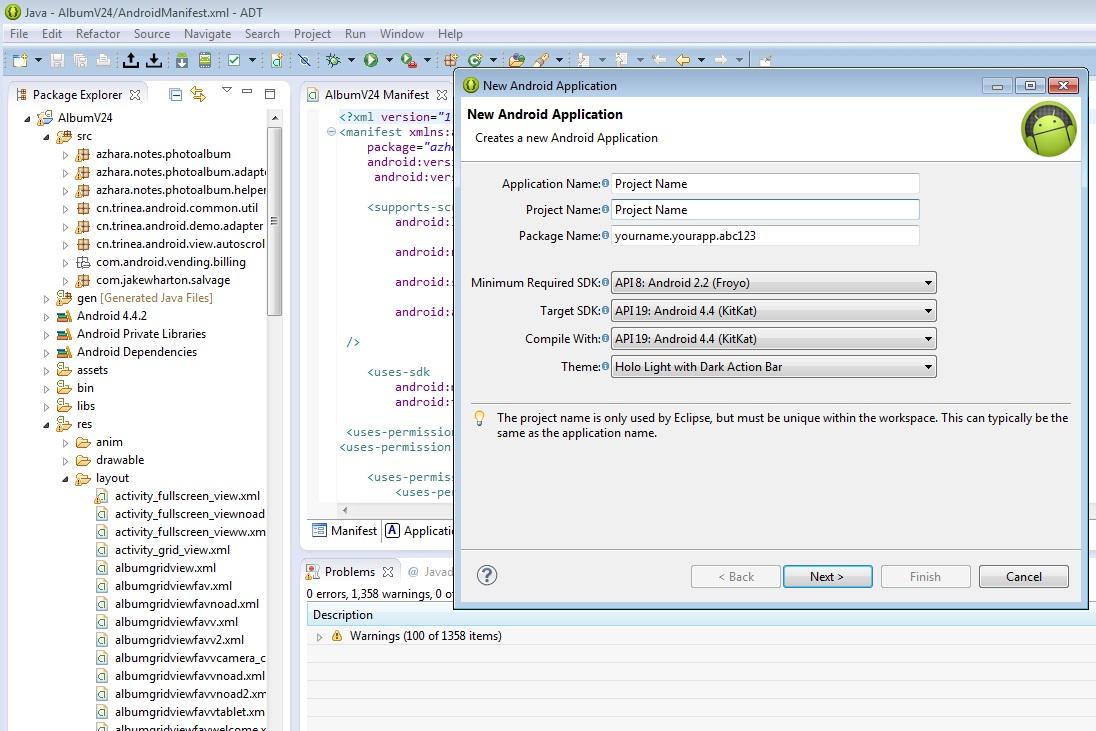Click the Next button in wizard
This screenshot has width=1096, height=731.
click(x=827, y=576)
